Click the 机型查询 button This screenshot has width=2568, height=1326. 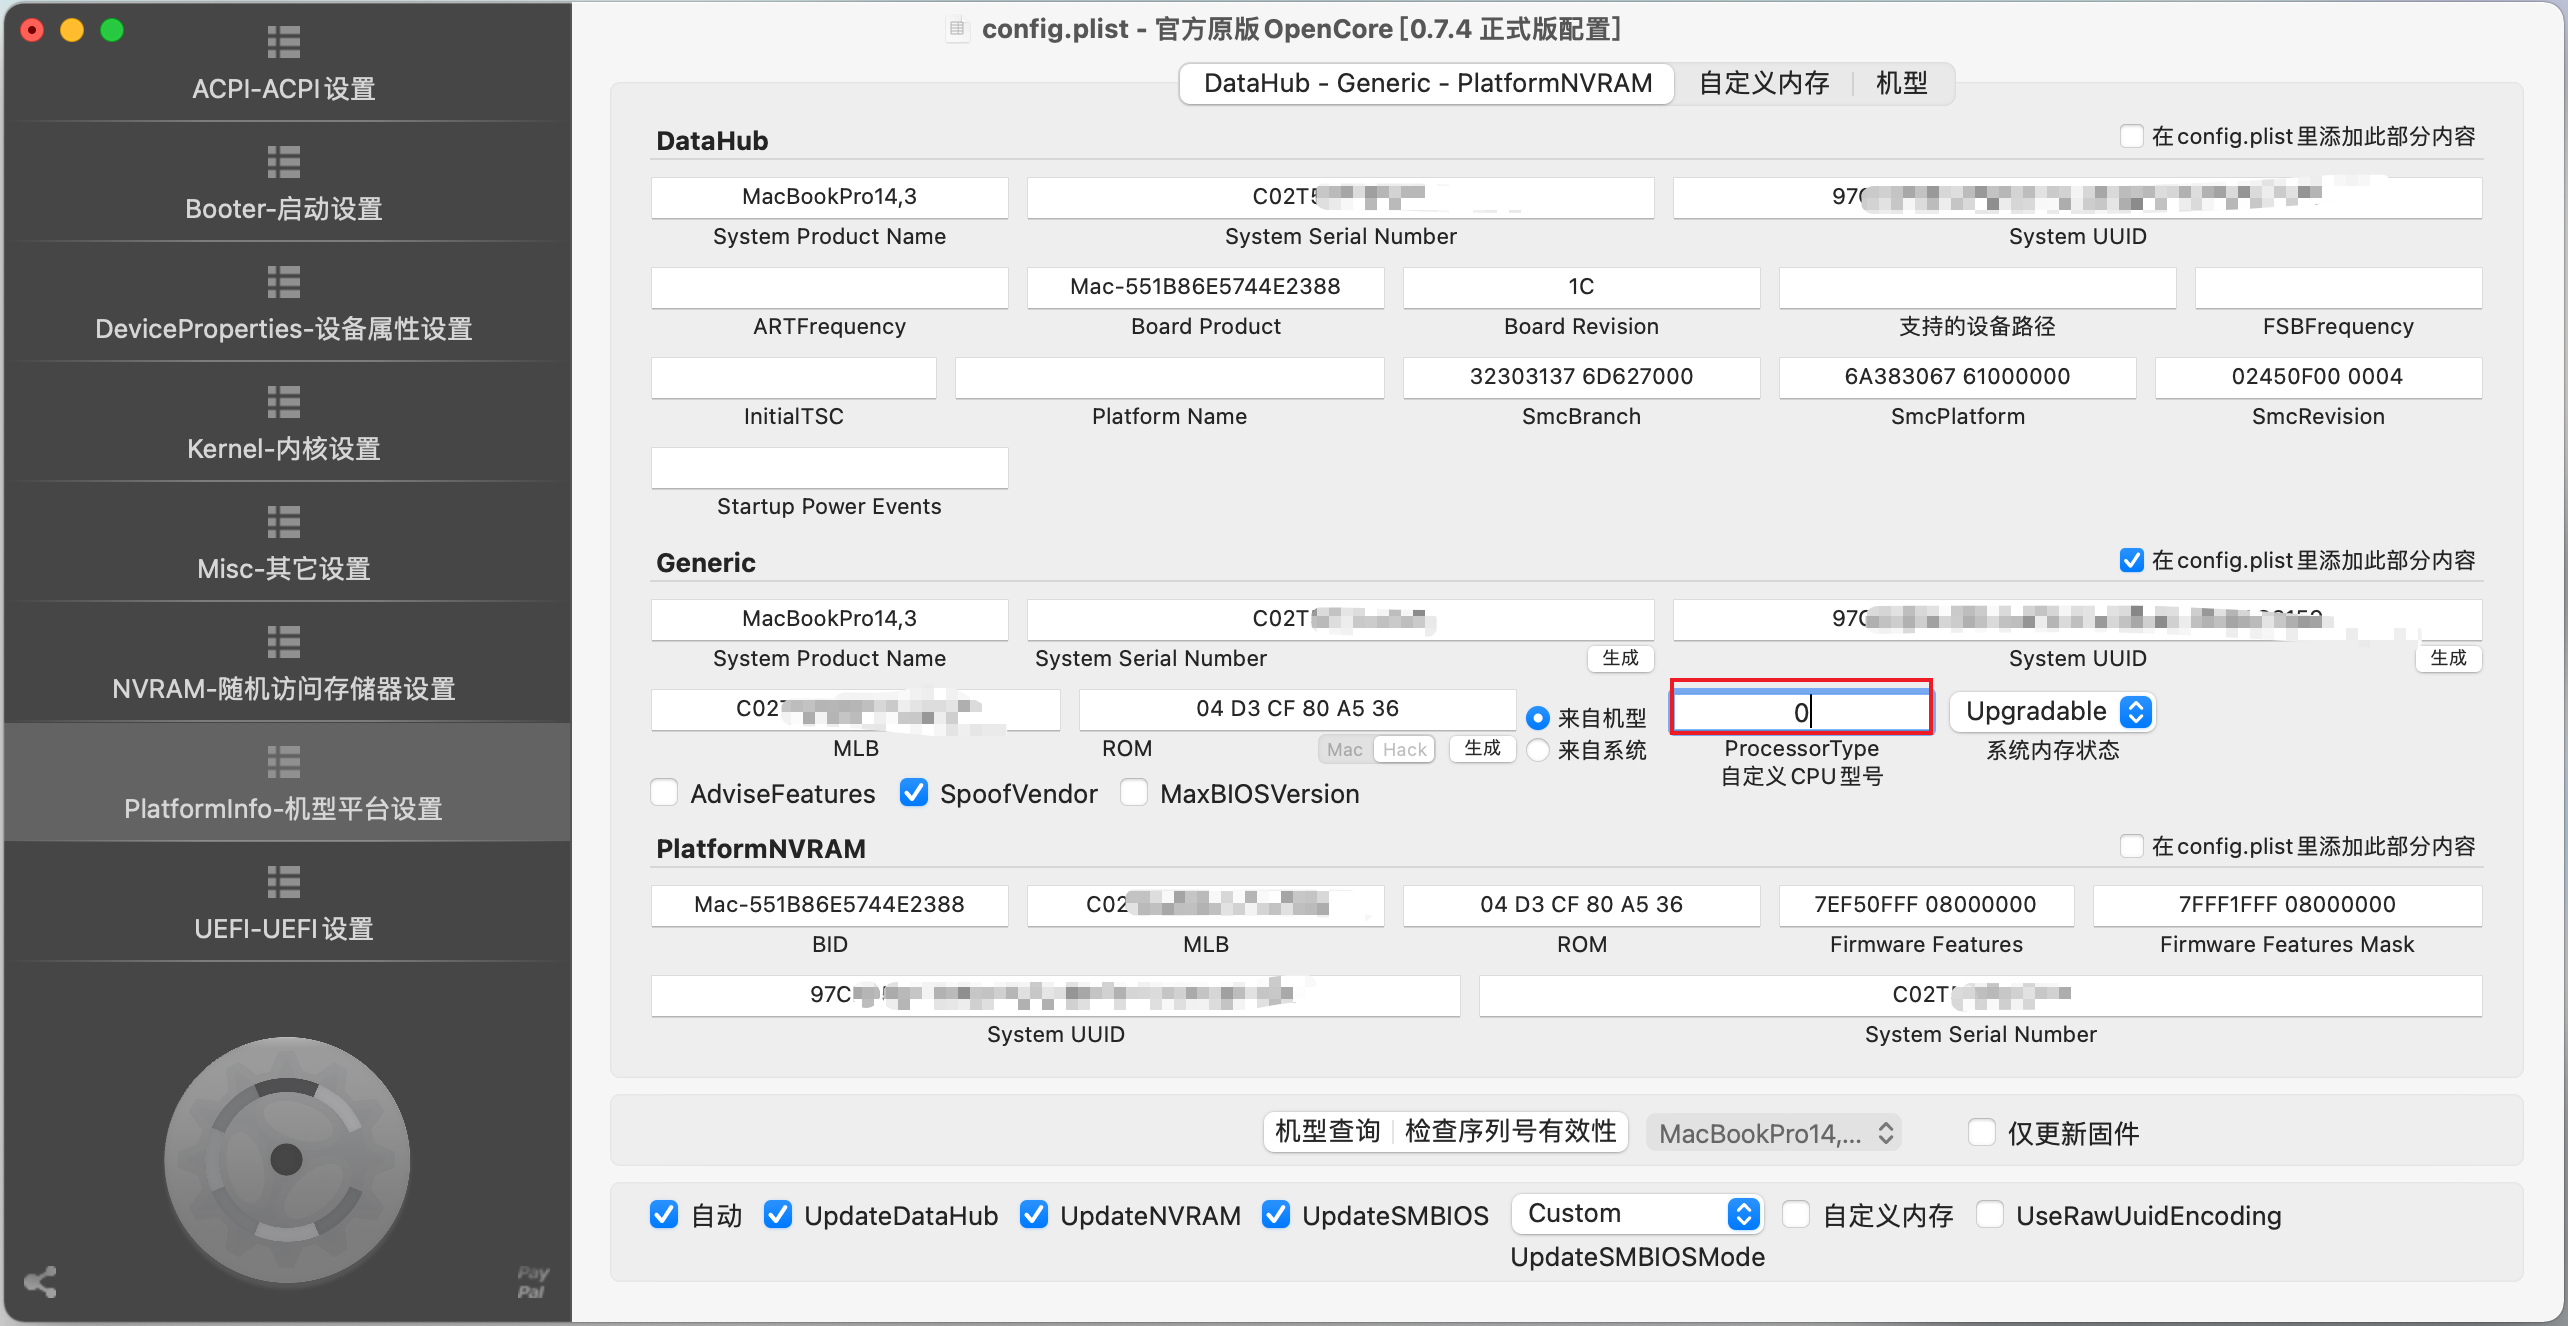(1328, 1131)
